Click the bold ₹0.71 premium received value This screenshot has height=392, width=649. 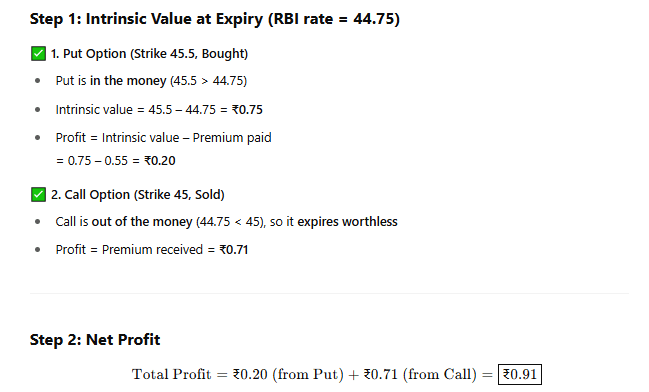233,250
